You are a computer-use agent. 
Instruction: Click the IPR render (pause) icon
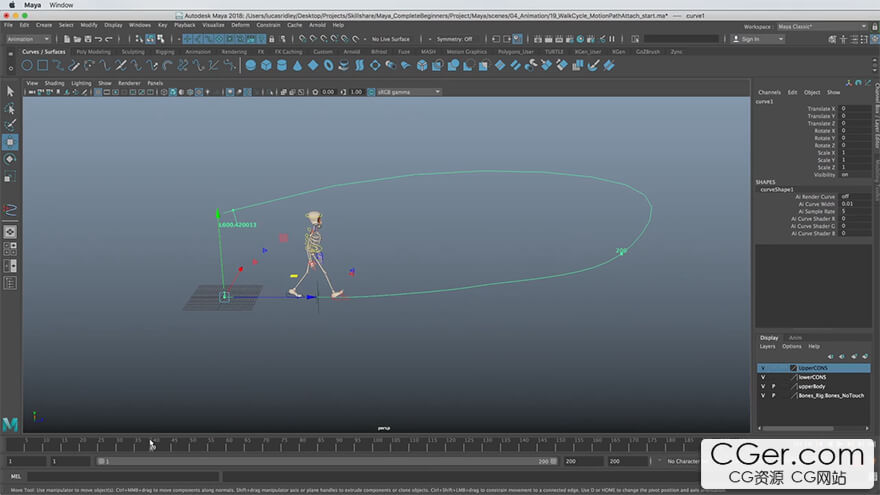coord(612,39)
